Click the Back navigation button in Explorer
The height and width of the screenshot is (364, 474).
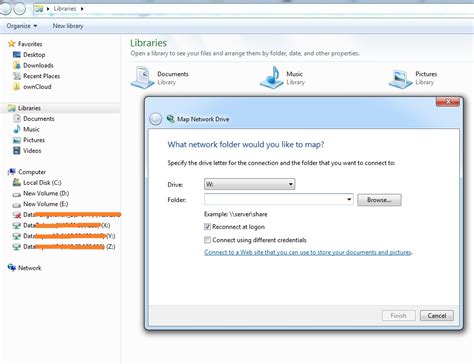pyautogui.click(x=5, y=9)
